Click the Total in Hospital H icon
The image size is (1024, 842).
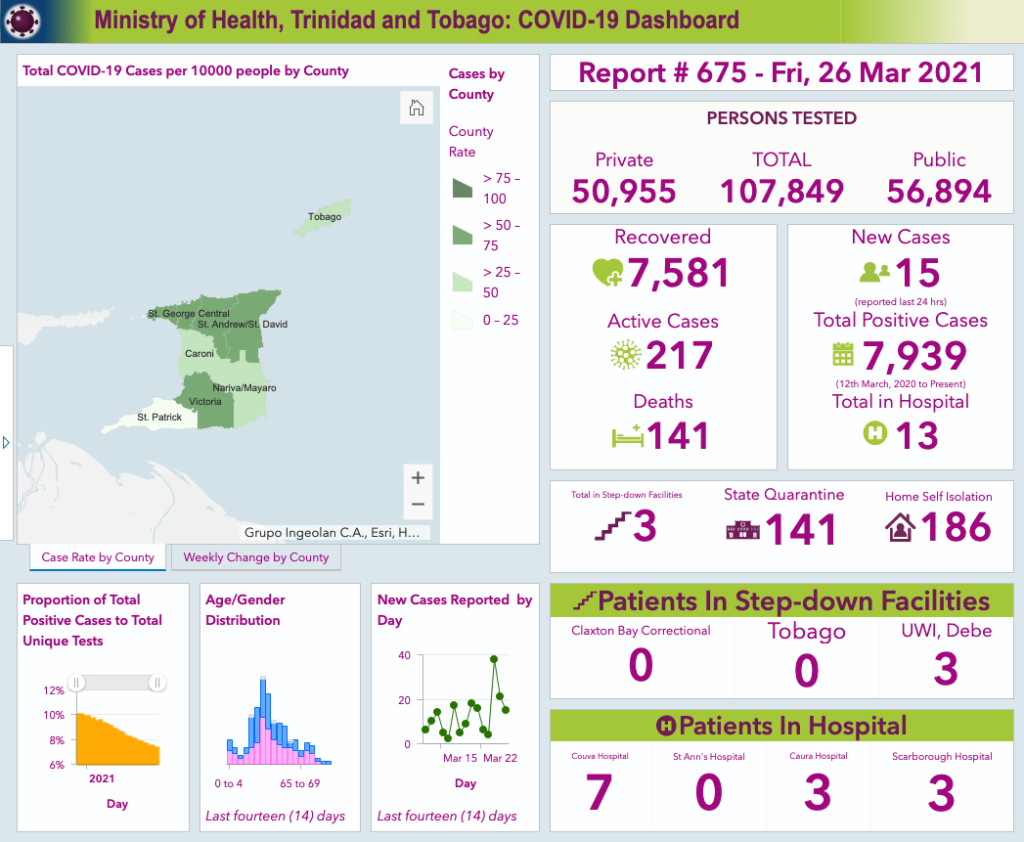(x=875, y=432)
